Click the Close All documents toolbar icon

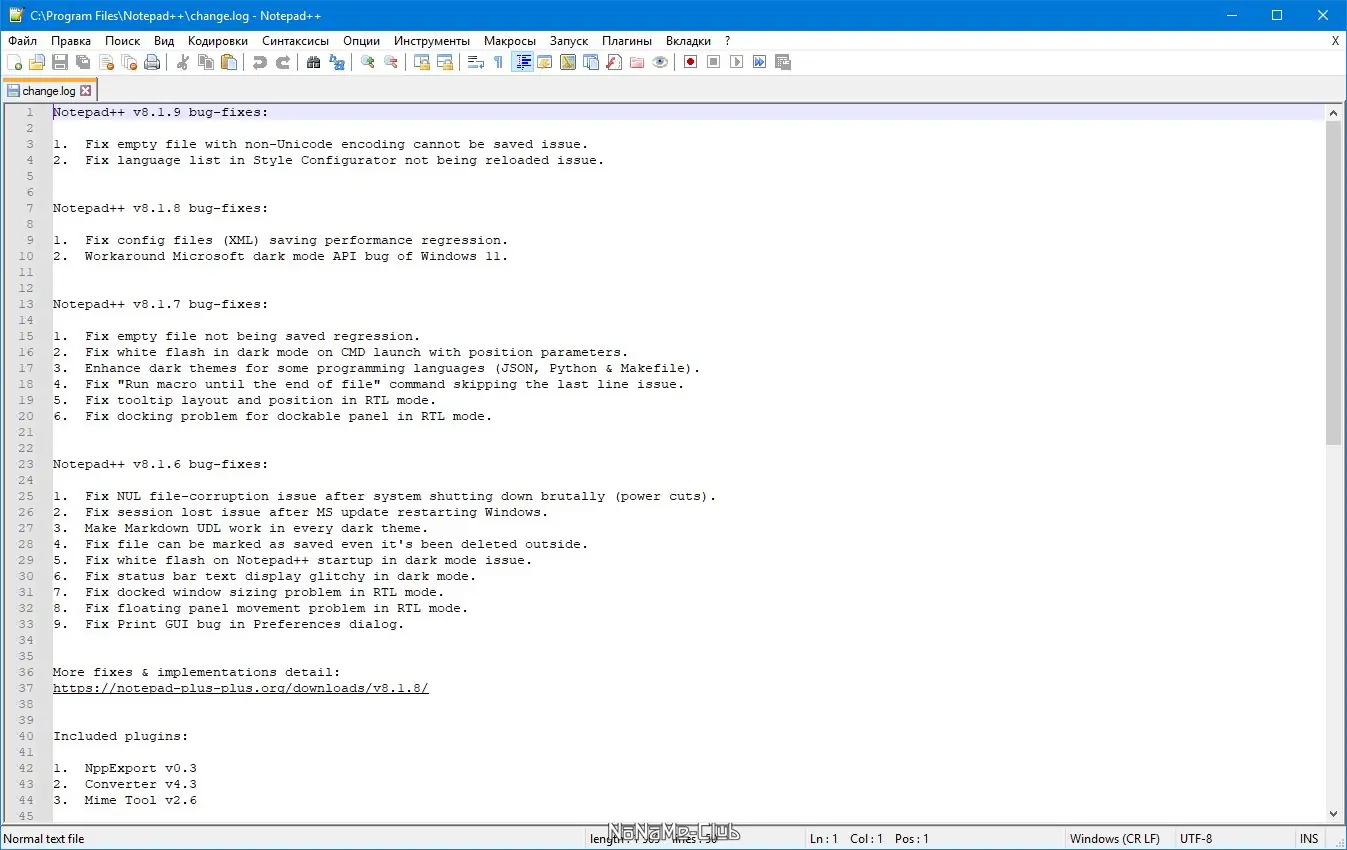click(129, 62)
